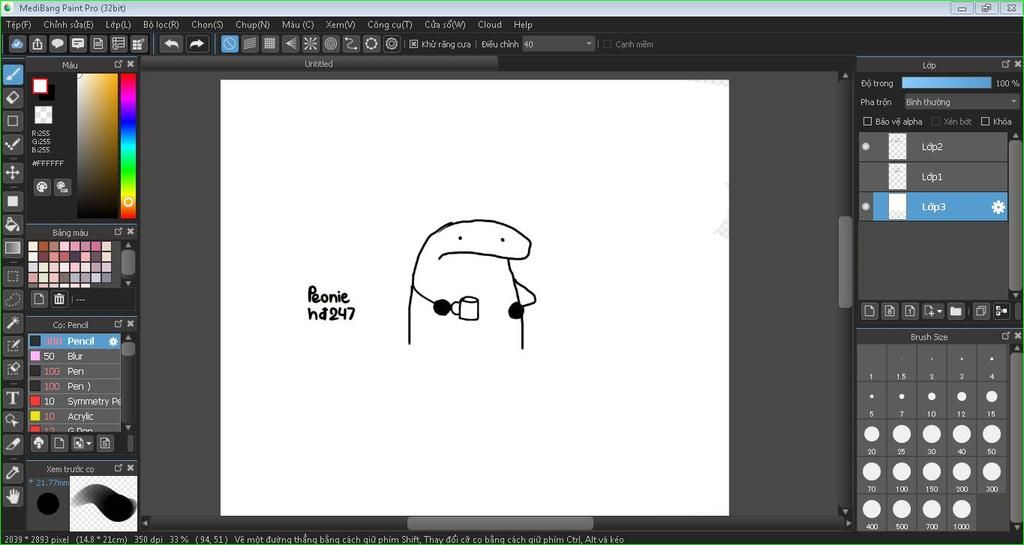The height and width of the screenshot is (545, 1024).
Task: Open the Chỉnh sửa(E) menu
Action: point(68,24)
